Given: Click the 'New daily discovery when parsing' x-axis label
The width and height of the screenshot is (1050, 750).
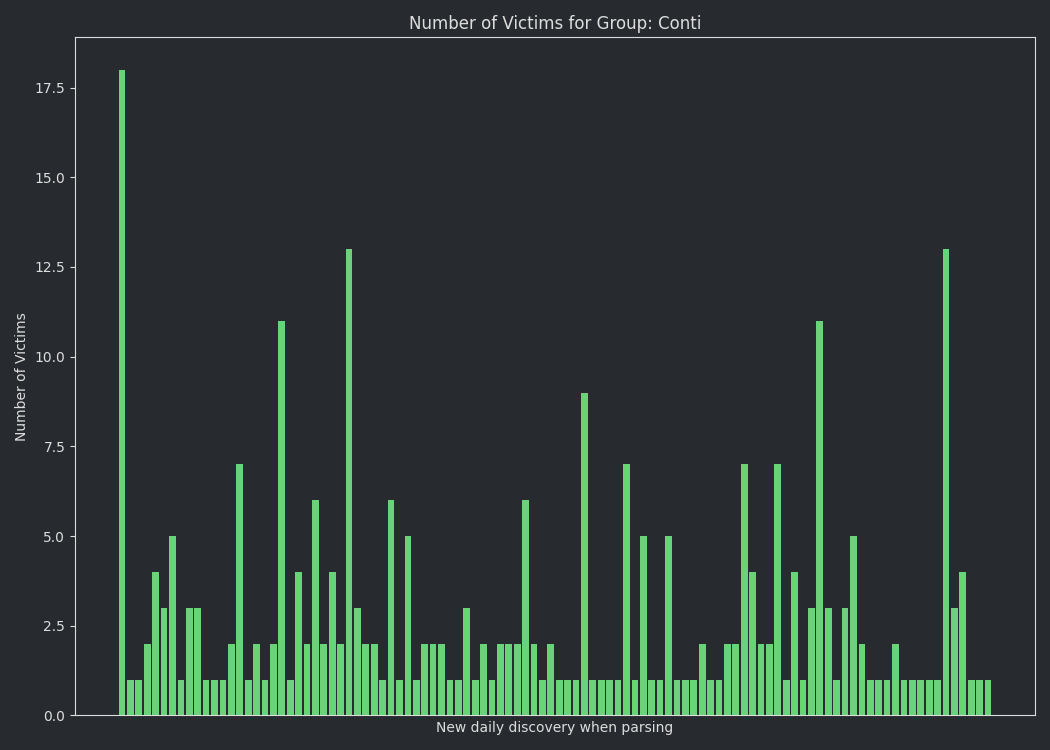Looking at the screenshot, I should (554, 727).
